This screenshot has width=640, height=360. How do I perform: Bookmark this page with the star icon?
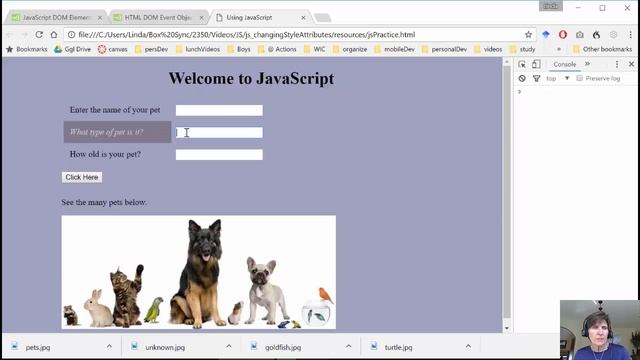[528, 35]
